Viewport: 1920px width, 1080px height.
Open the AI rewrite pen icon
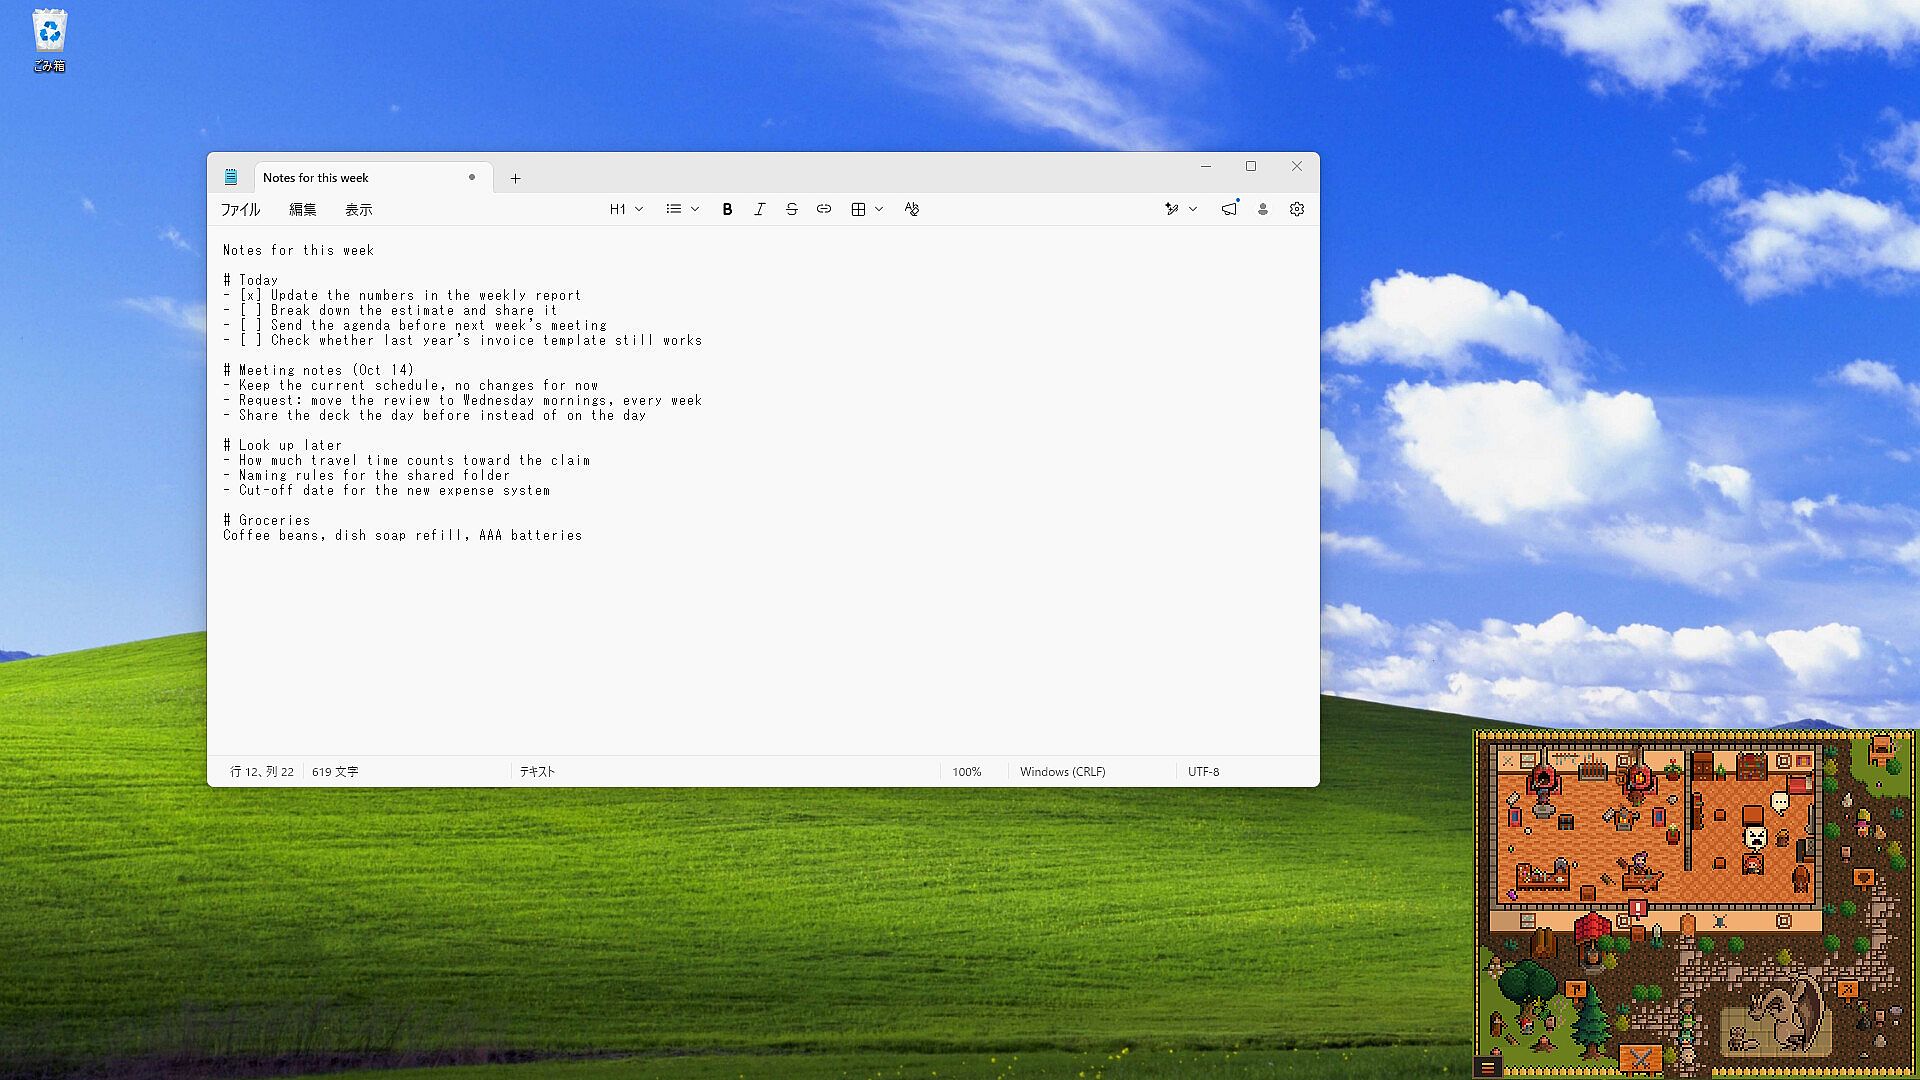click(1171, 209)
